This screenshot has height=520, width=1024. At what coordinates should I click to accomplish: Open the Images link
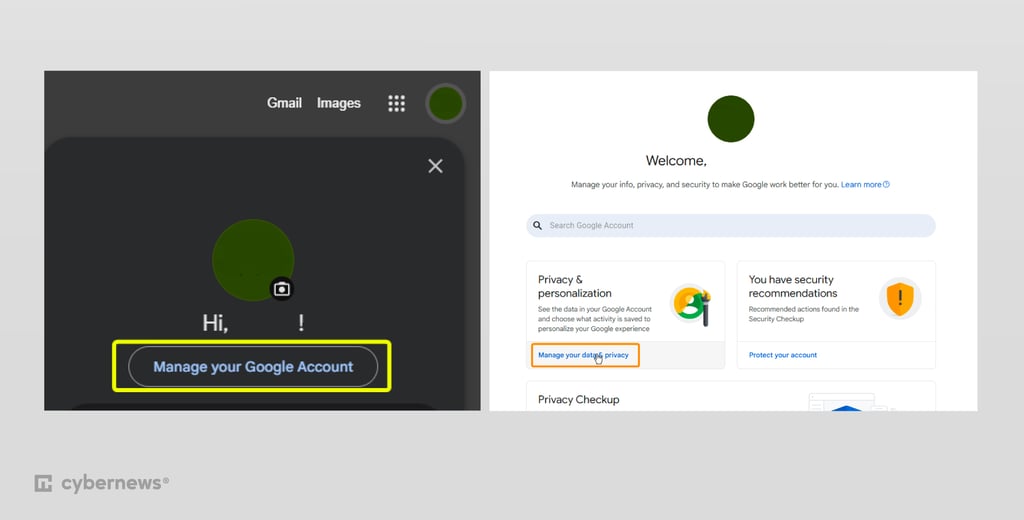point(338,103)
